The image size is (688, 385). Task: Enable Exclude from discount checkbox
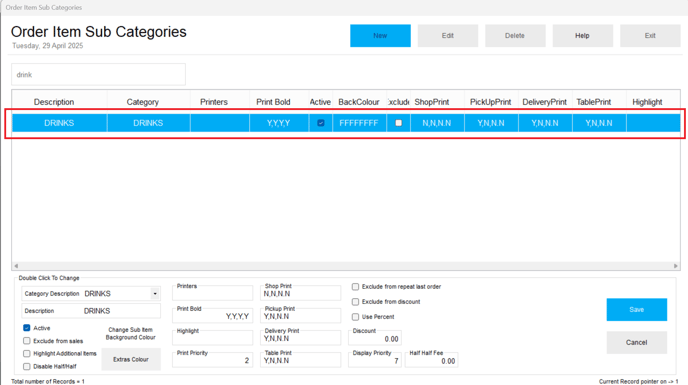[355, 302]
